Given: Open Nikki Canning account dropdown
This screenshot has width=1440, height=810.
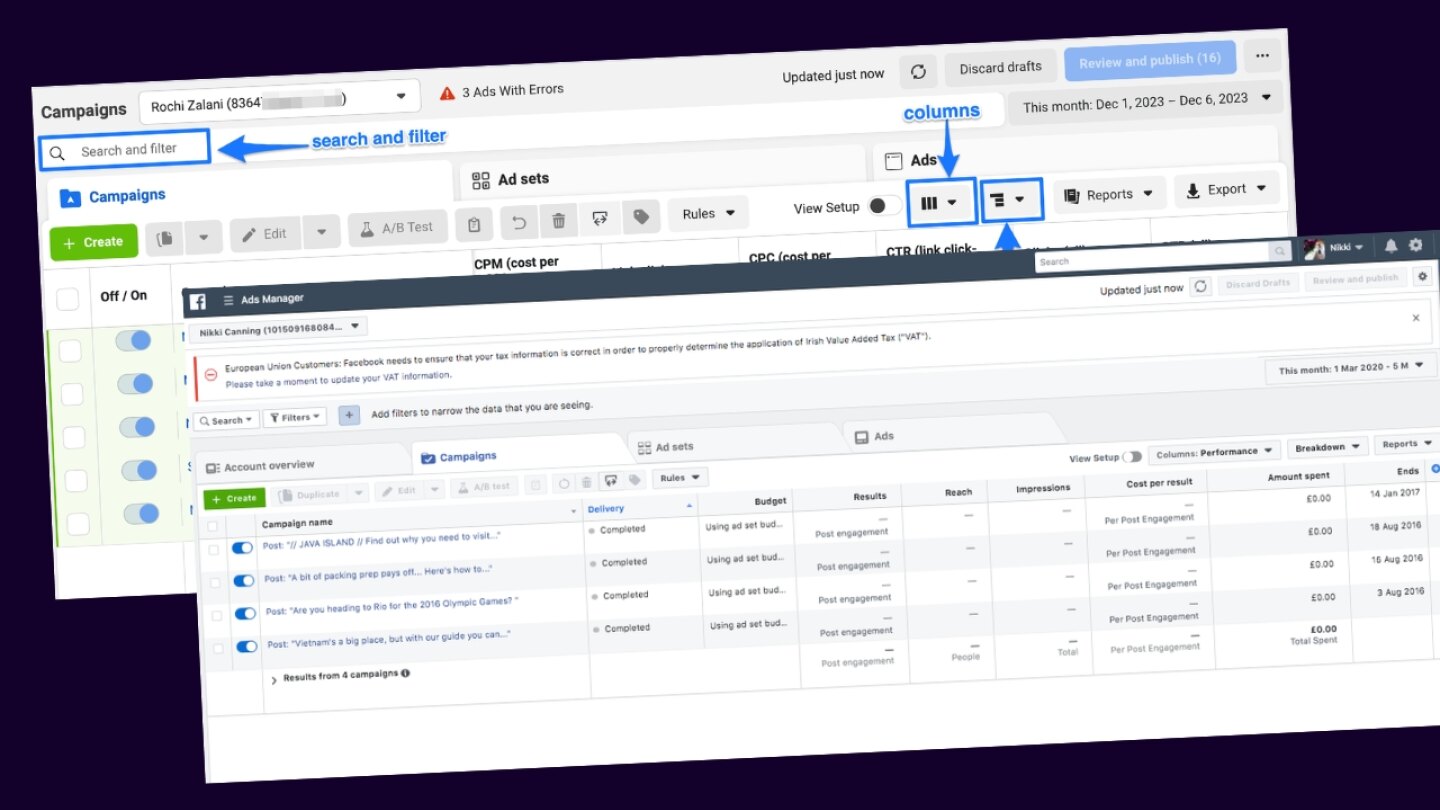Looking at the screenshot, I should pyautogui.click(x=278, y=328).
